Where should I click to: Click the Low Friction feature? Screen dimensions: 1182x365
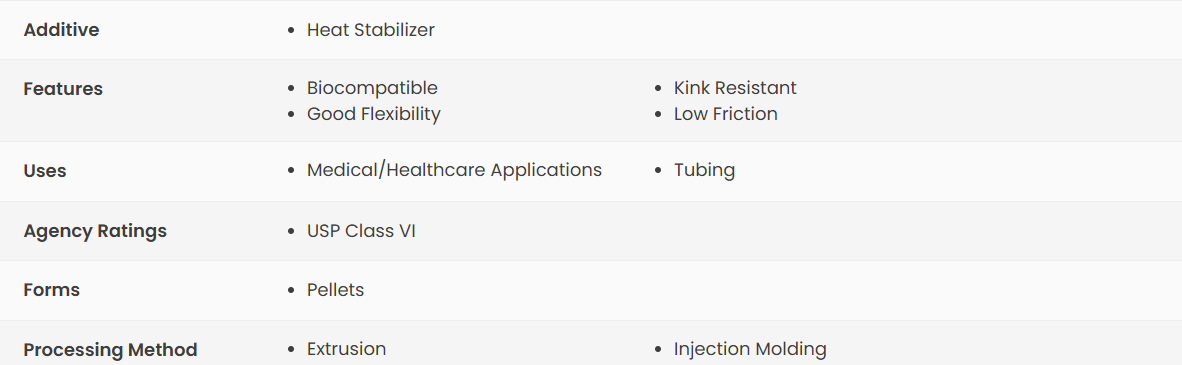click(x=726, y=114)
